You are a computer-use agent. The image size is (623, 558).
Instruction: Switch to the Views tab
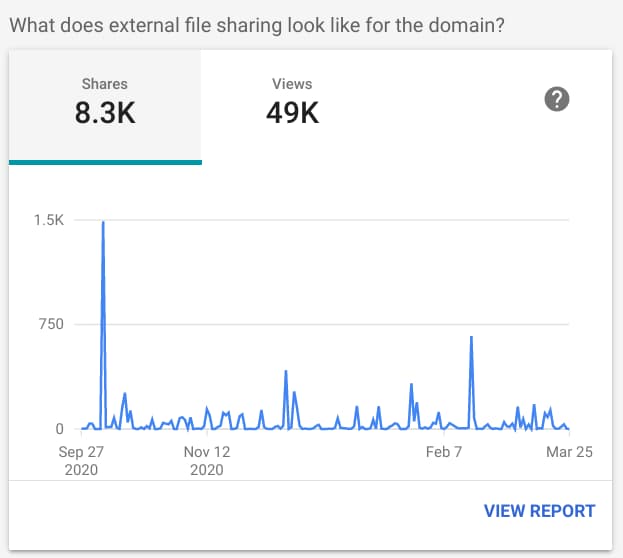(292, 107)
